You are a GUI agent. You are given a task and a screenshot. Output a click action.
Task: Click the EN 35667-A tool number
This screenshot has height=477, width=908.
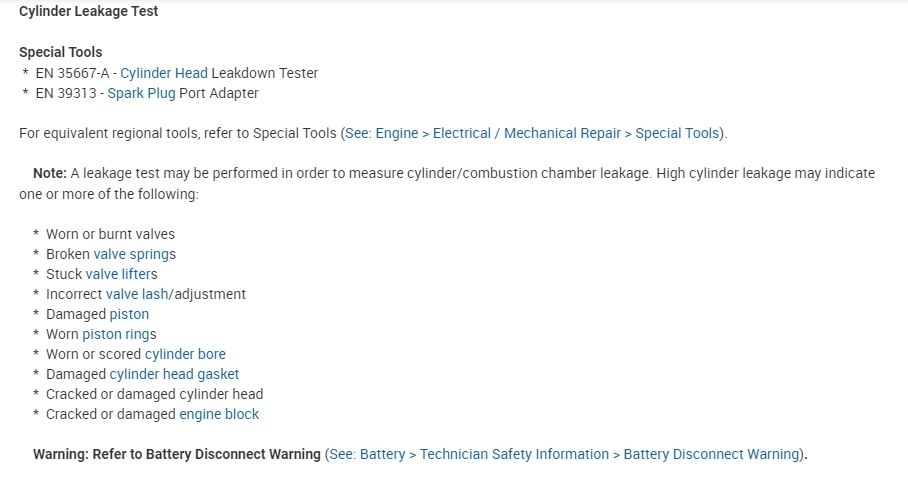(71, 73)
